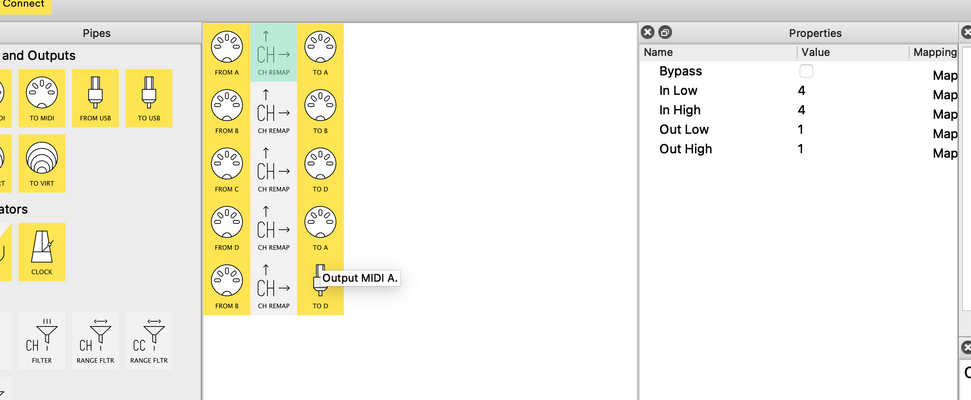Click the Map button for Bypass
971x400 pixels.
click(x=945, y=76)
